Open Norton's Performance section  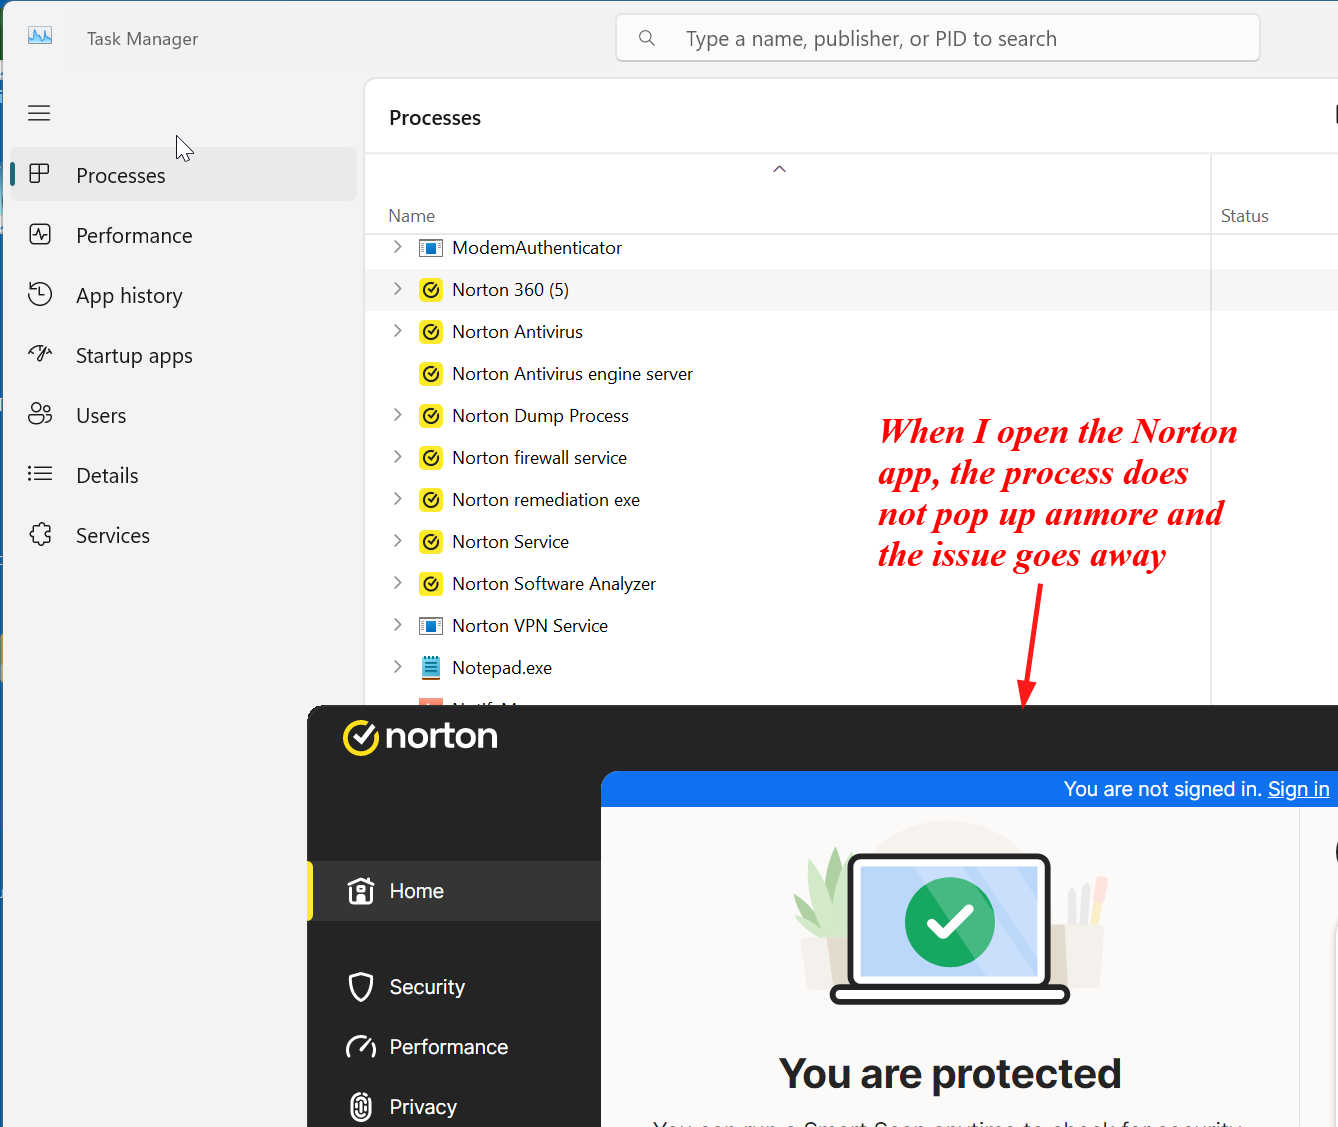pyautogui.click(x=448, y=1047)
